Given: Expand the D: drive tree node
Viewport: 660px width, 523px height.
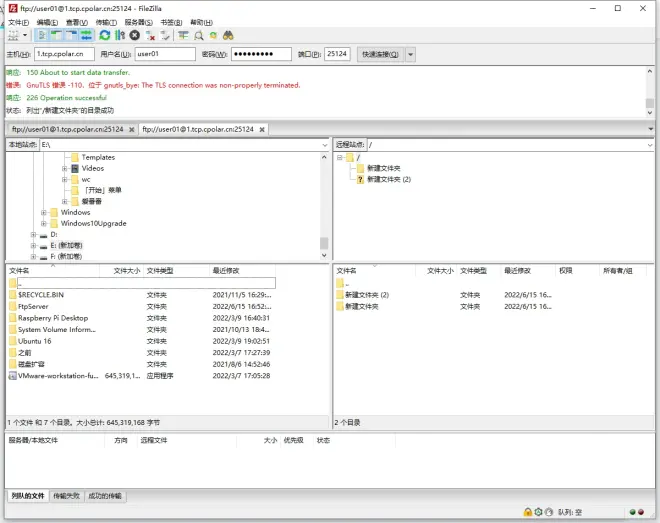Looking at the screenshot, I should (x=33, y=234).
